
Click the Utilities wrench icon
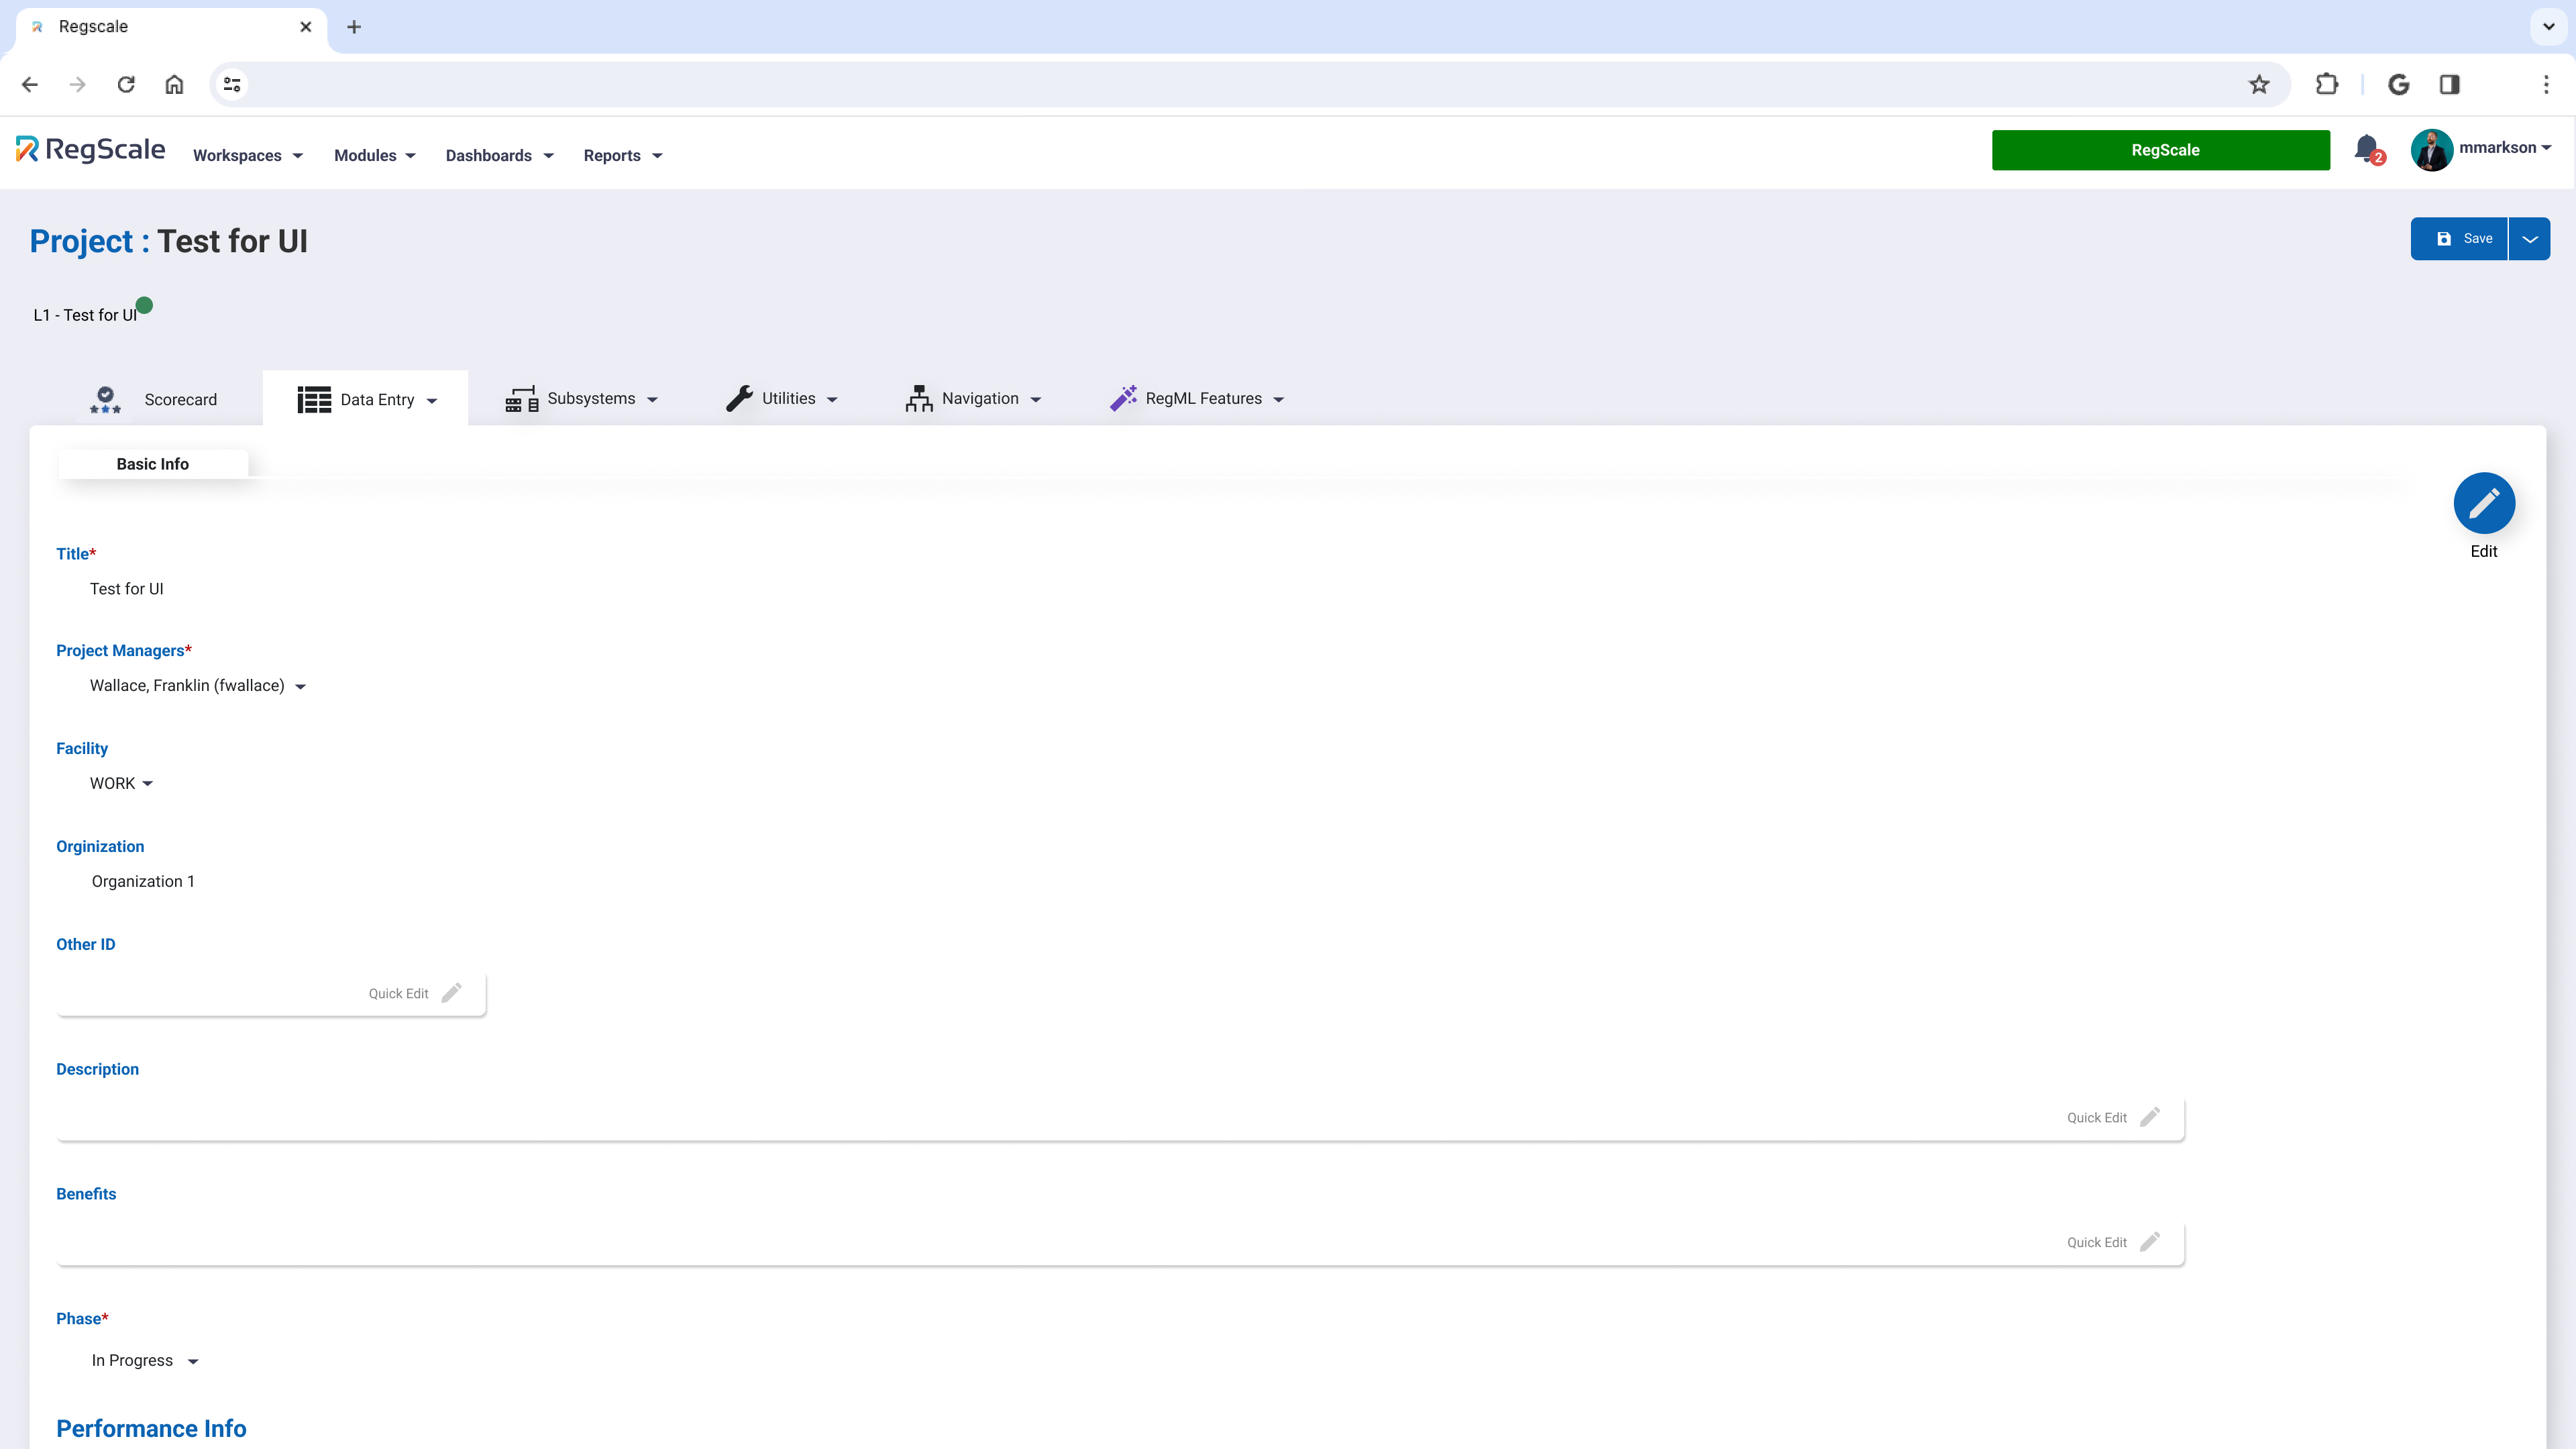(x=739, y=398)
